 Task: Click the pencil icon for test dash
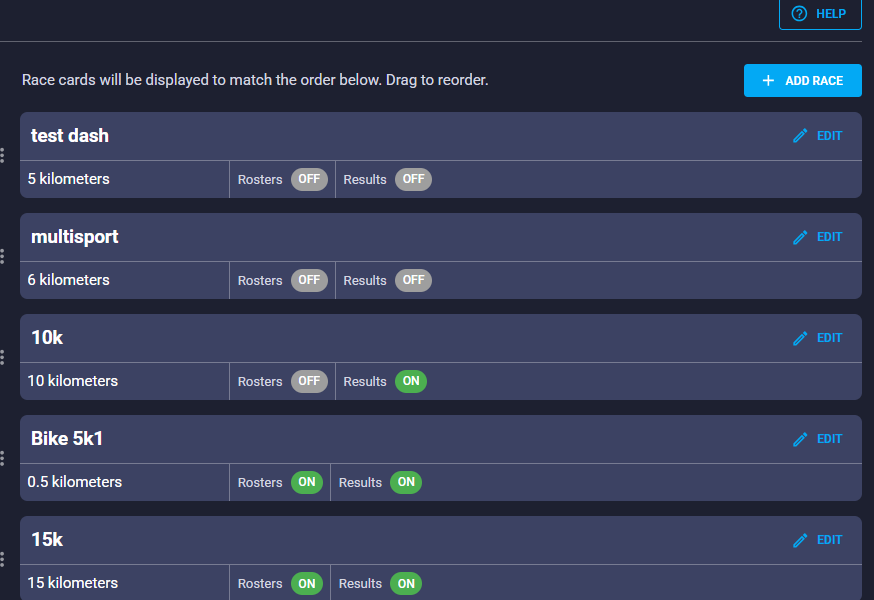tap(800, 136)
